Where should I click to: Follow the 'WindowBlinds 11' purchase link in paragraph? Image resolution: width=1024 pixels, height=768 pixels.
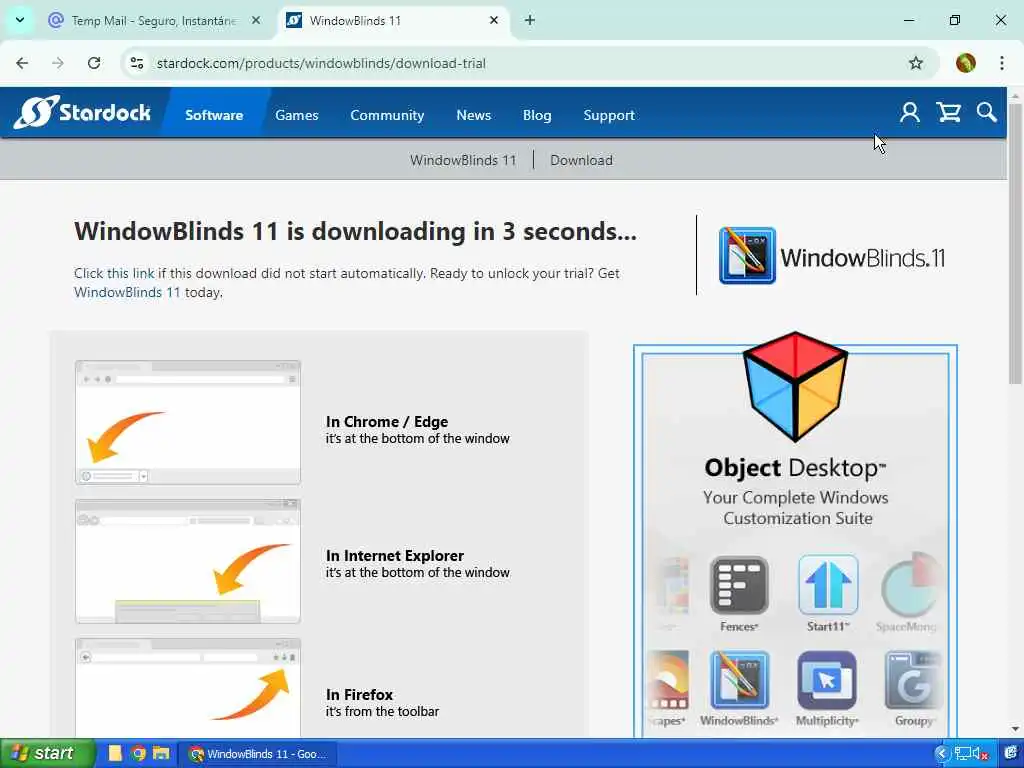tap(127, 292)
